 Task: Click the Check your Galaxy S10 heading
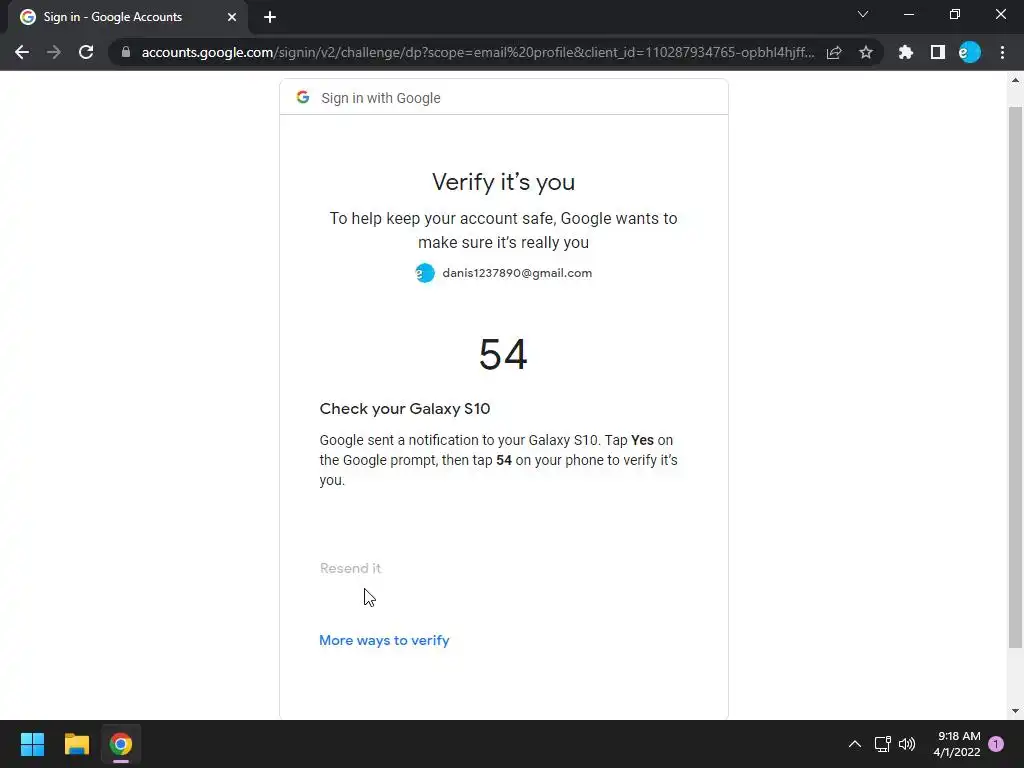tap(405, 409)
